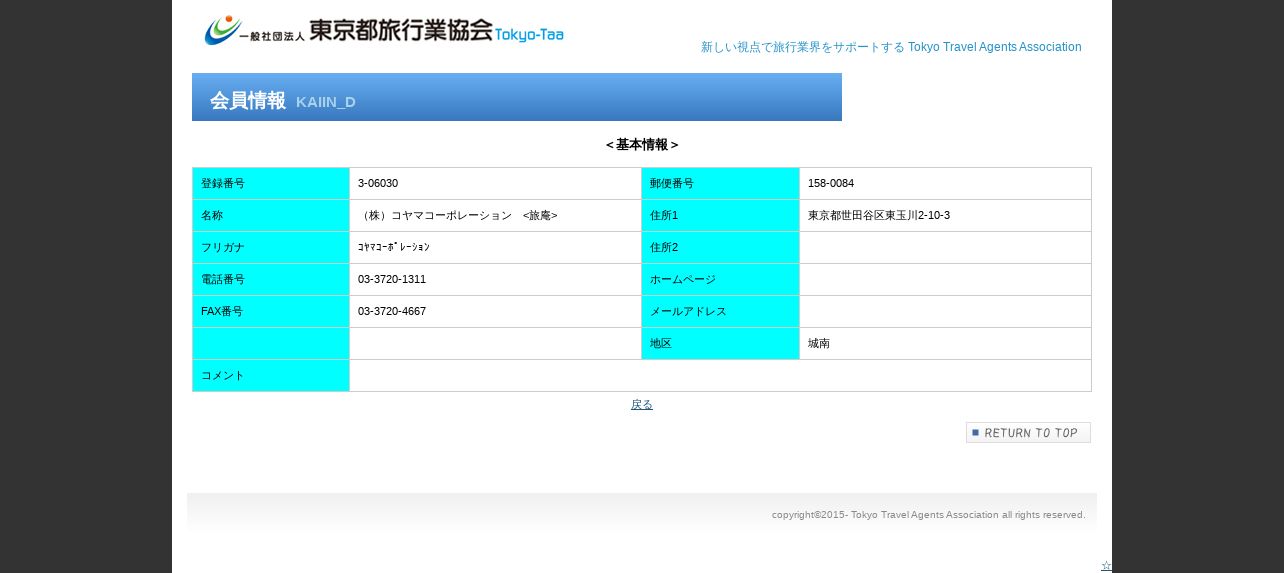Image resolution: width=1284 pixels, height=573 pixels.
Task: Click the FAX番号 label cell
Action: click(271, 312)
